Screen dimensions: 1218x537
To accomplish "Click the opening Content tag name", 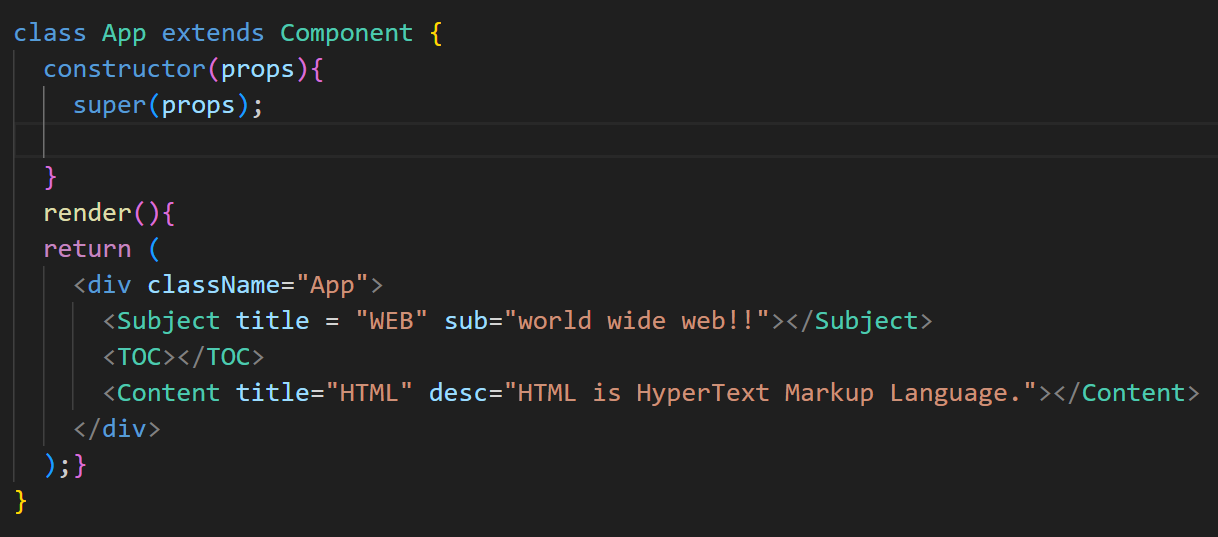I will (169, 393).
